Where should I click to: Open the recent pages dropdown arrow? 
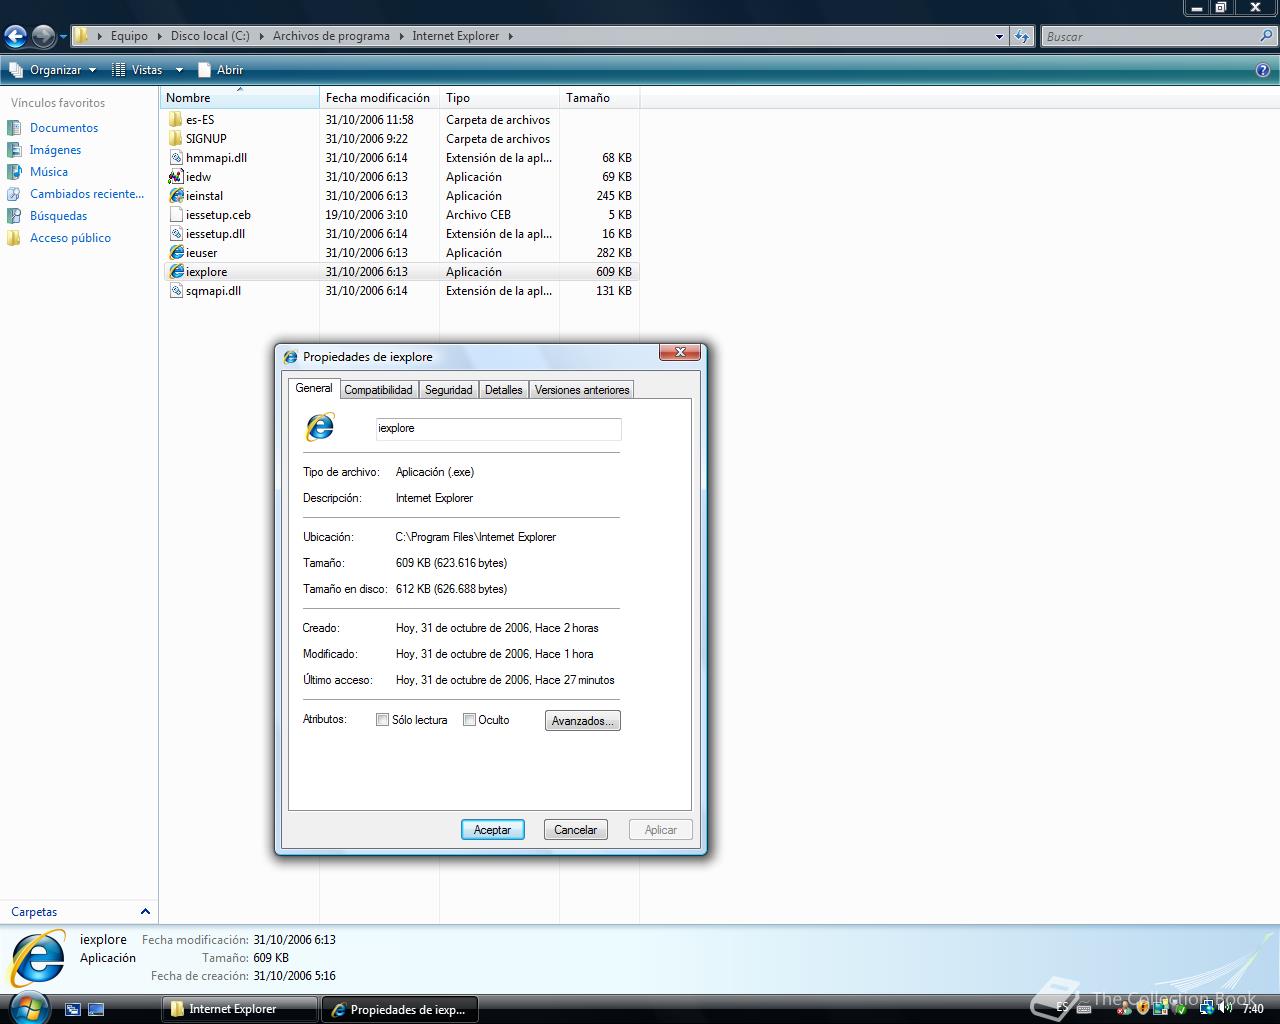pos(63,37)
